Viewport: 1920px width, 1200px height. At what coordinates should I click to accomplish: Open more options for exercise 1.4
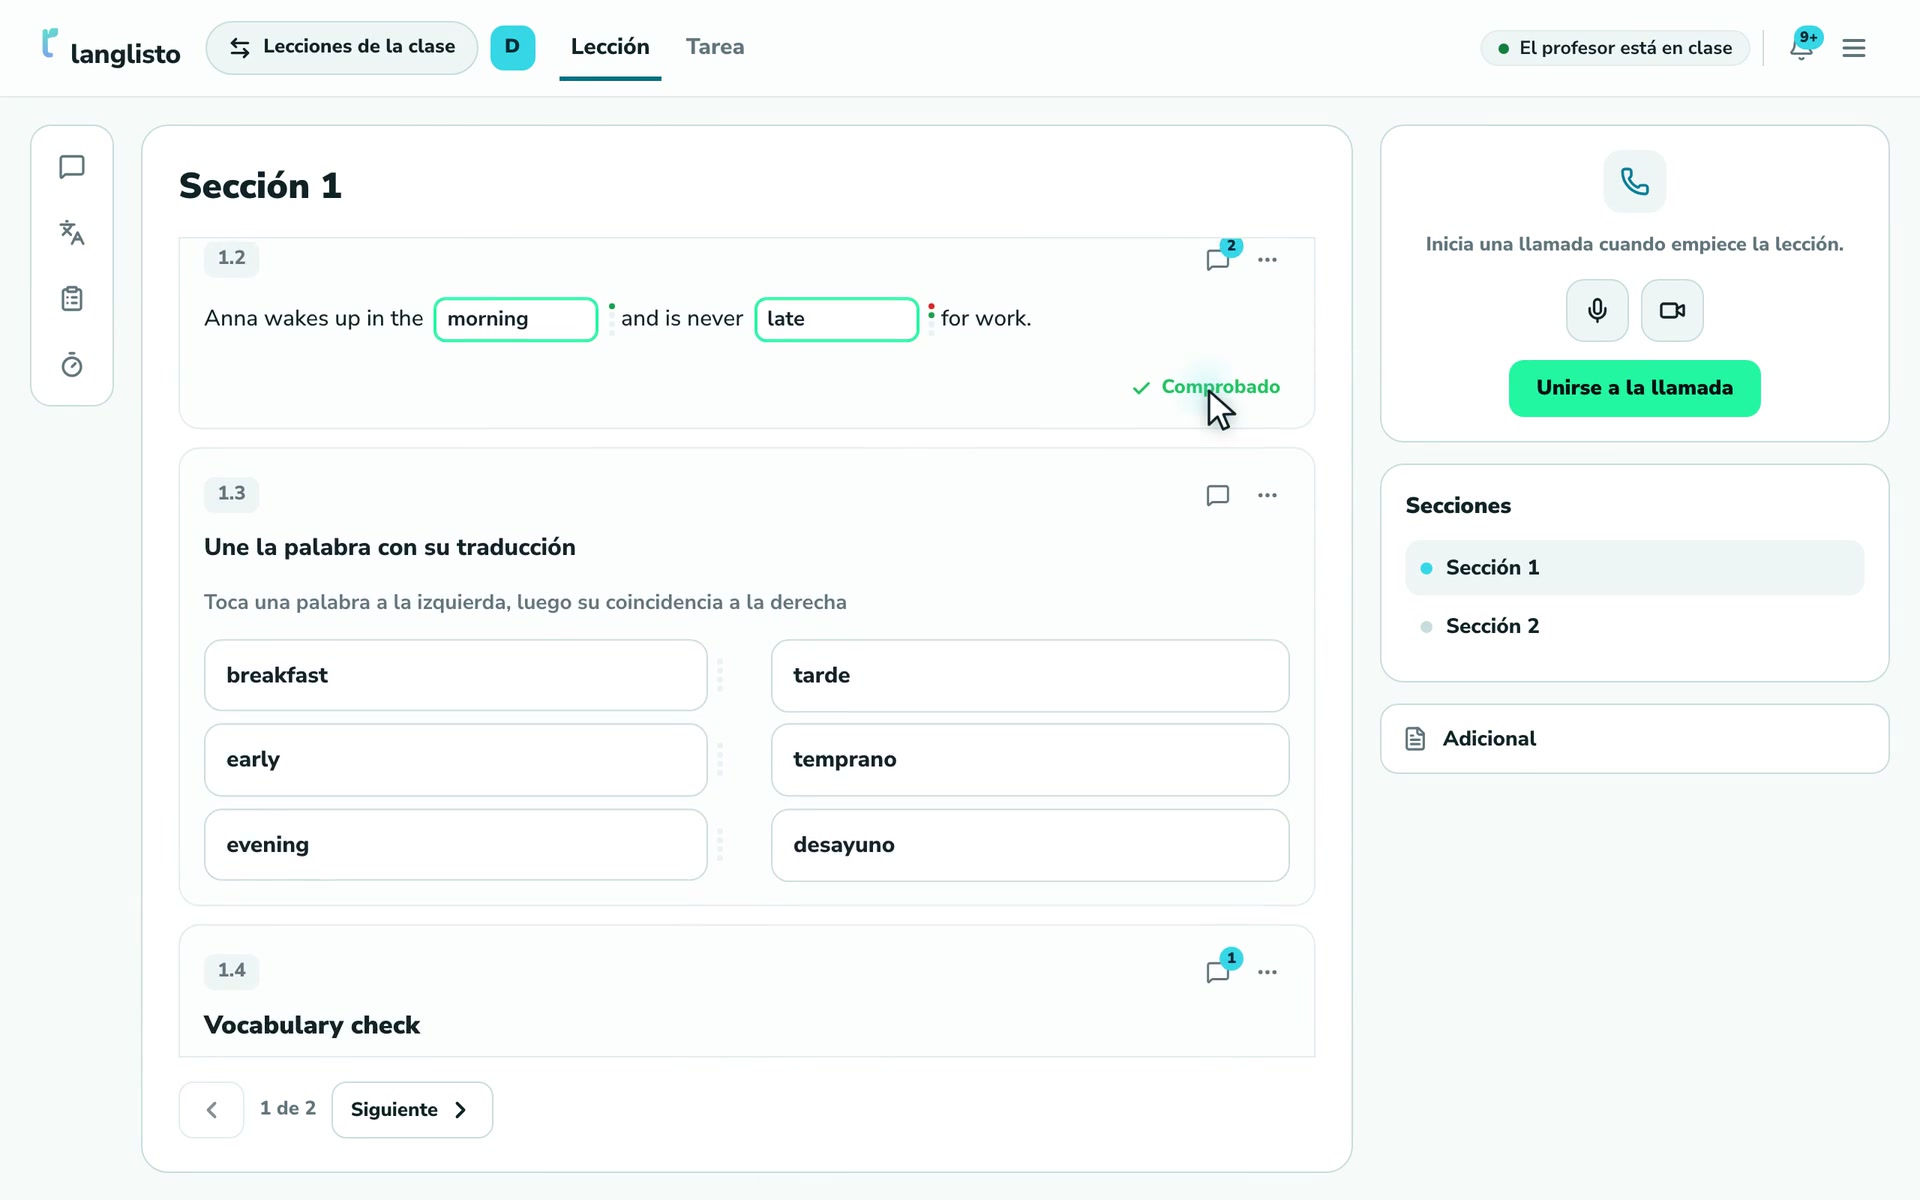[1268, 972]
